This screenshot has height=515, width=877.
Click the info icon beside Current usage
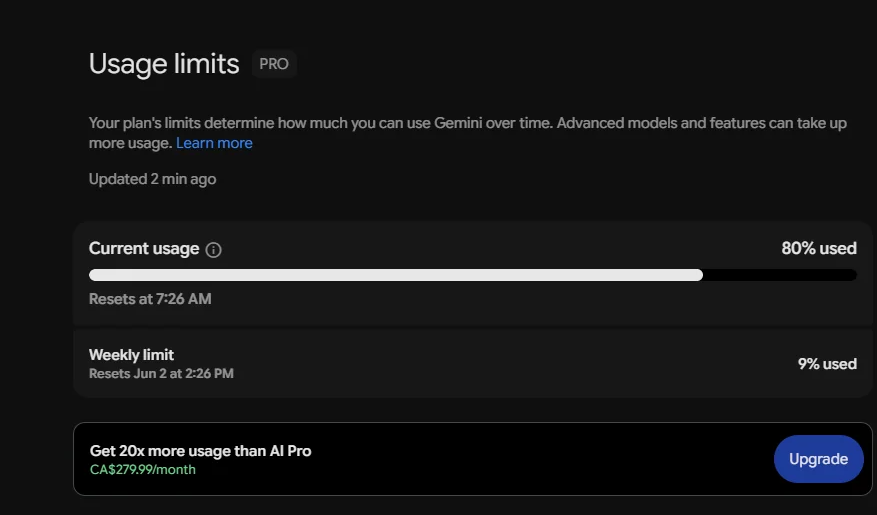tap(213, 249)
